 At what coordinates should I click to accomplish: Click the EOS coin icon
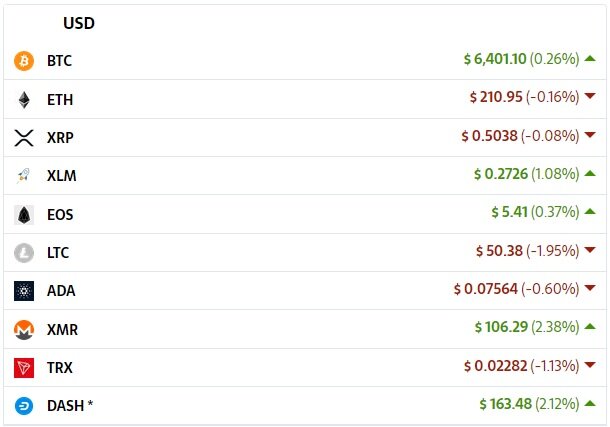click(x=24, y=214)
